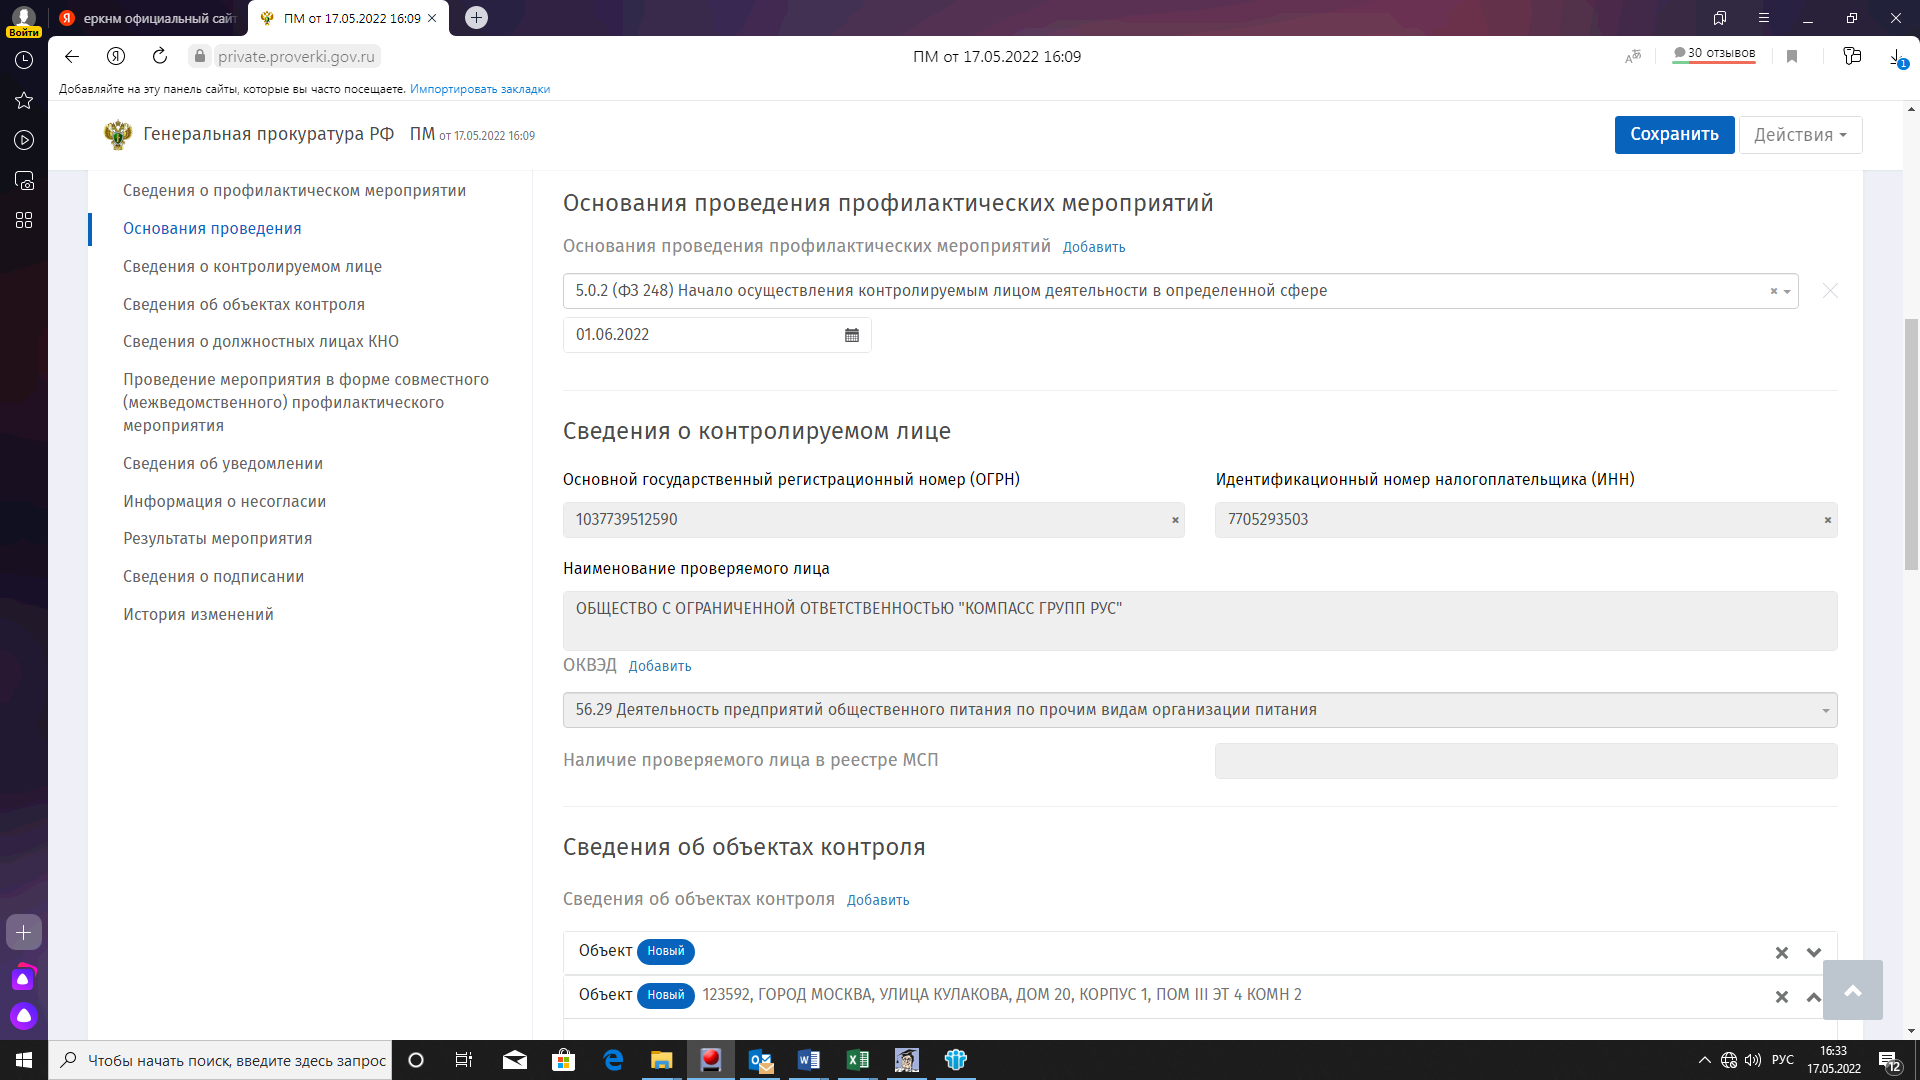Go to Основания проведения section
Viewport: 1920px width, 1080px height.
212,229
